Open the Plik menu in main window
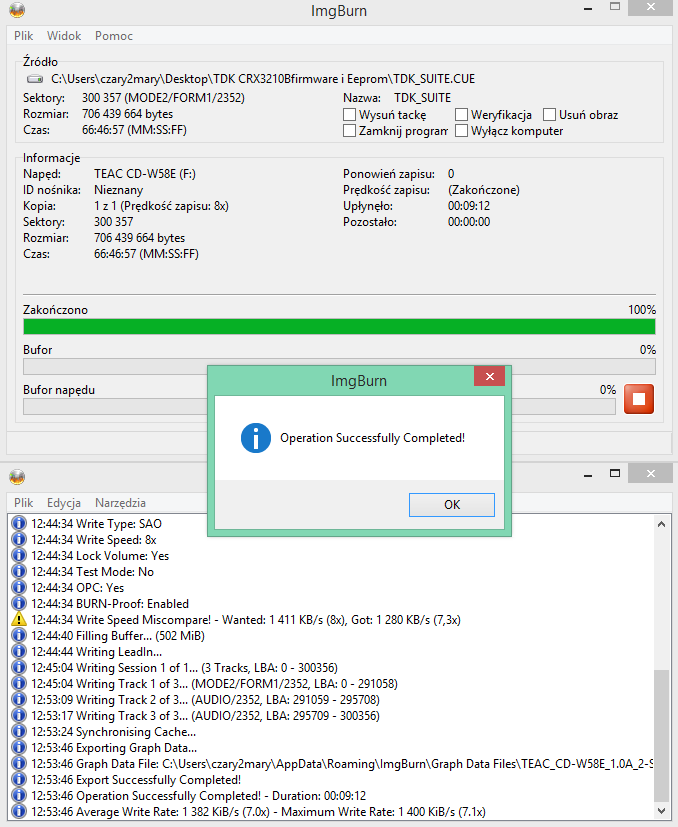678x827 pixels. pos(23,36)
